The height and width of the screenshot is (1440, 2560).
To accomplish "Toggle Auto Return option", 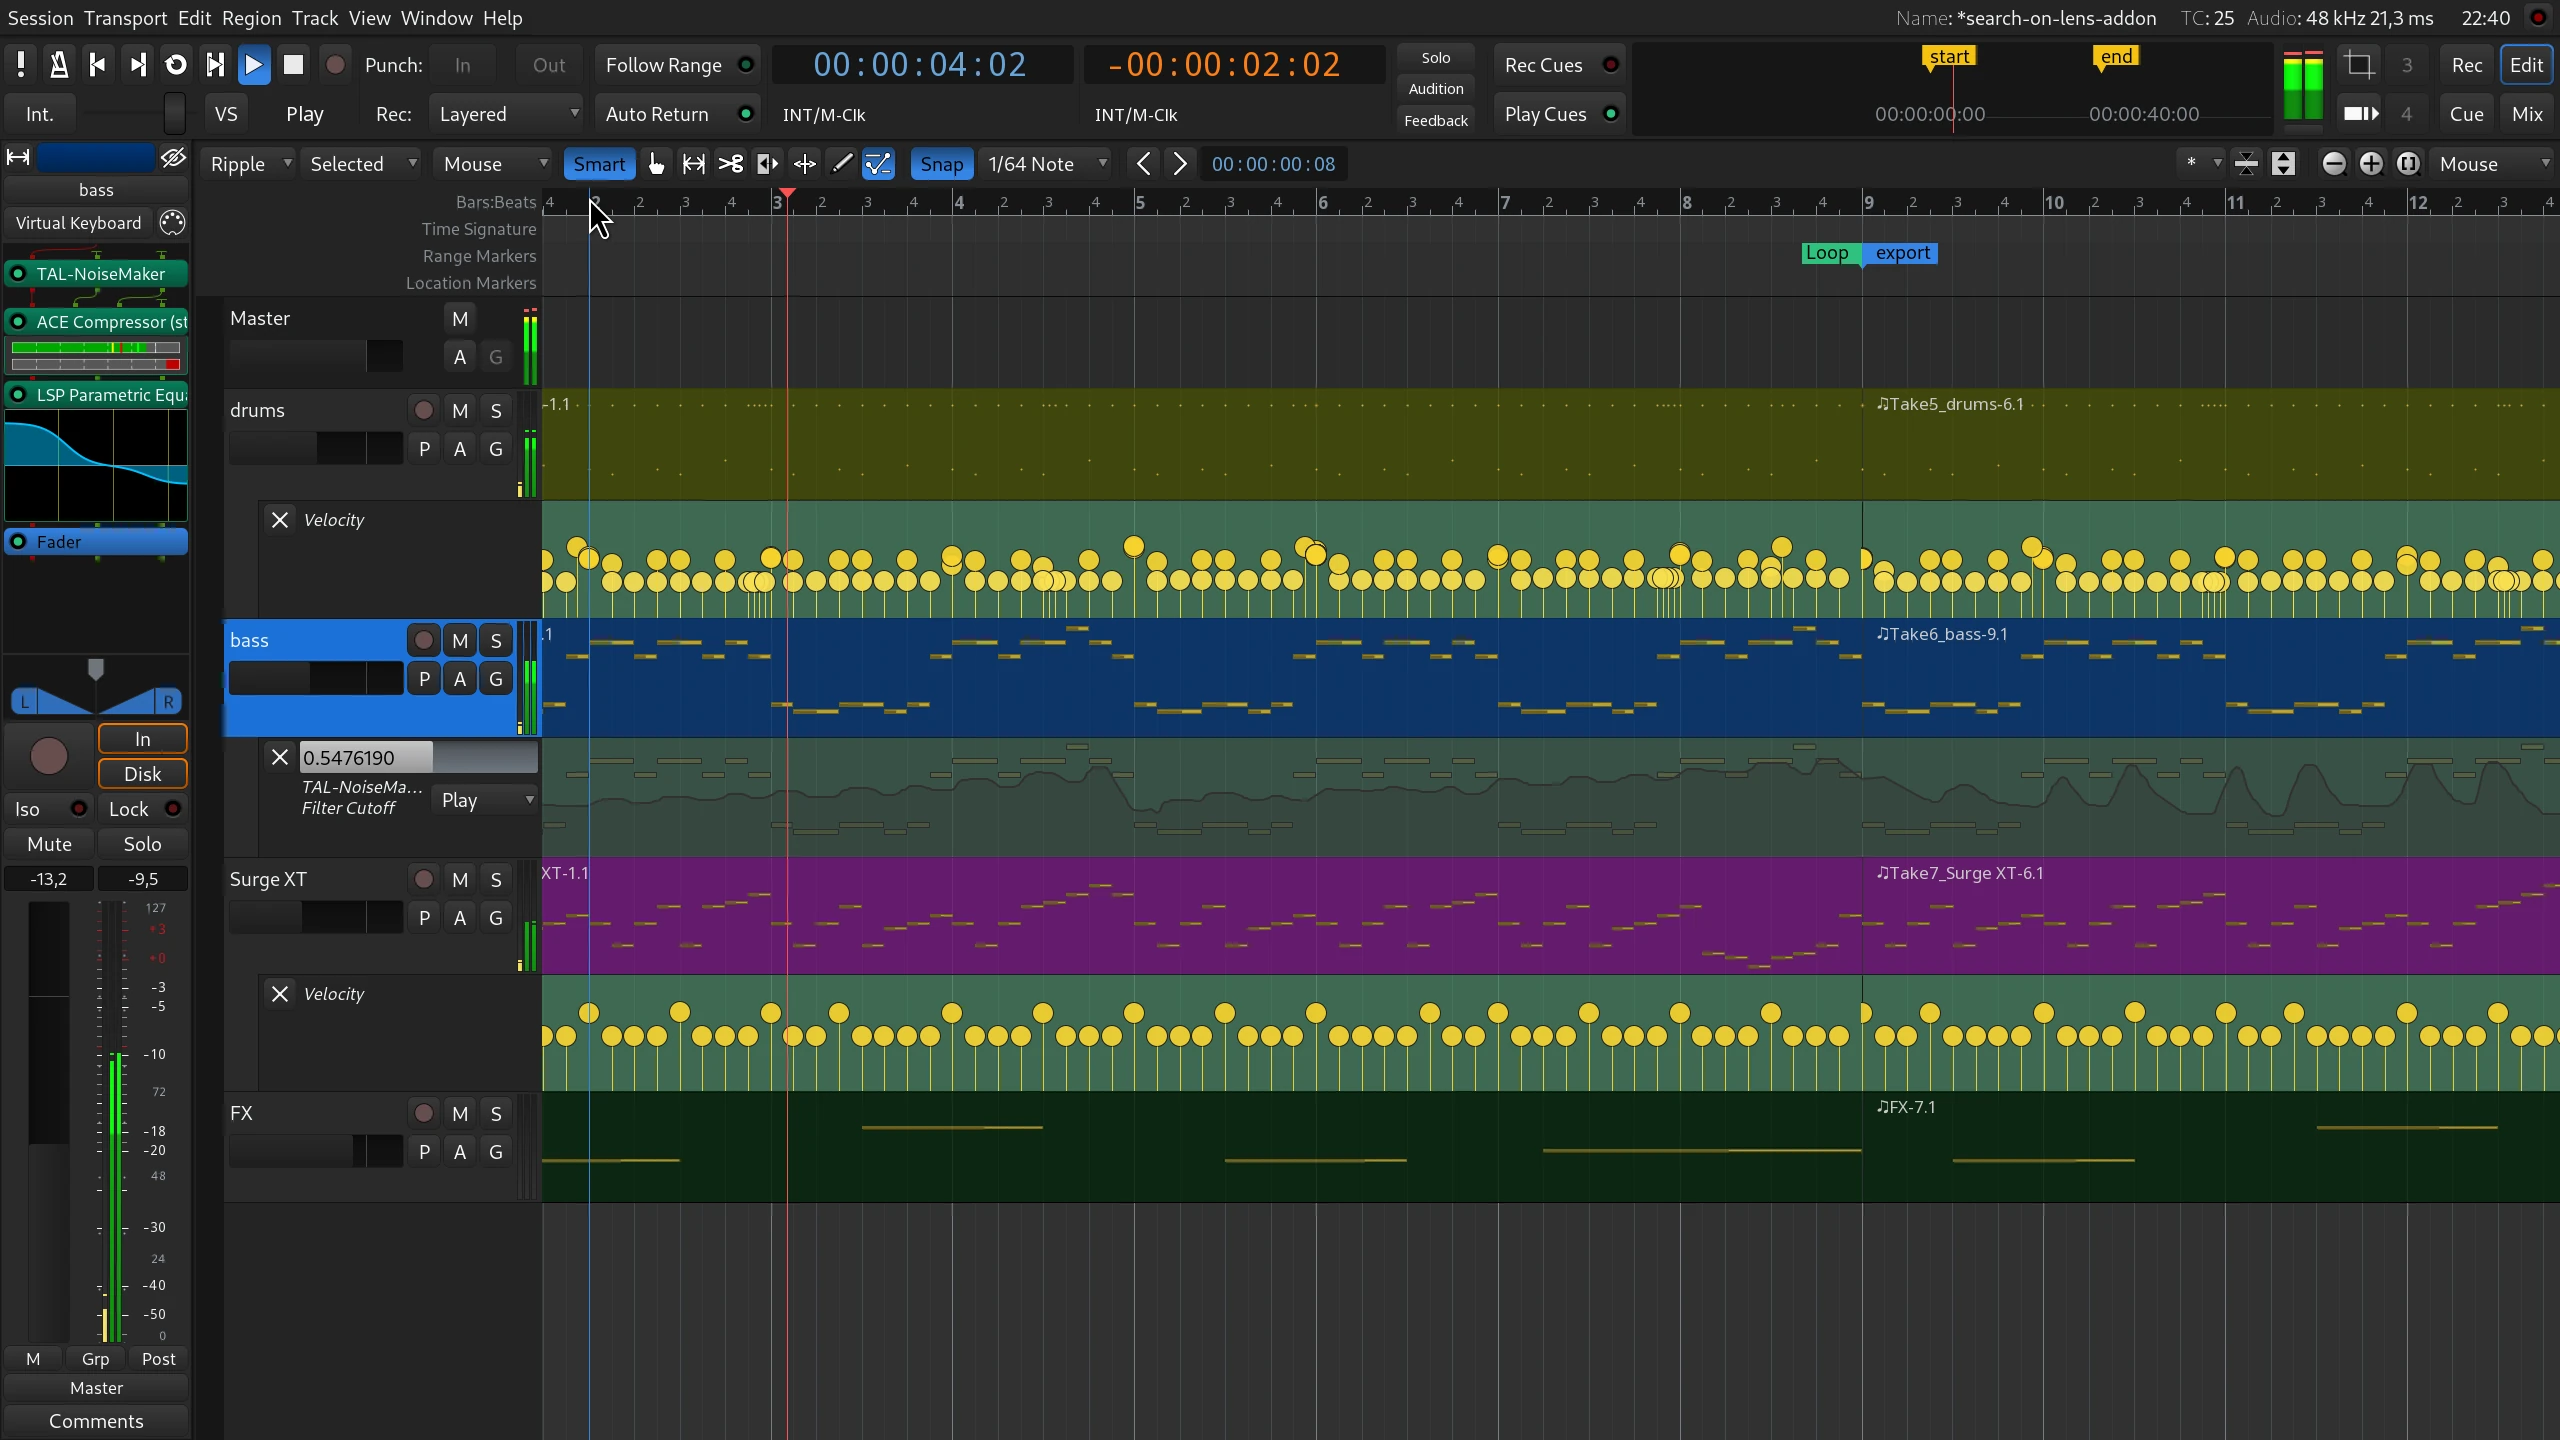I will (x=677, y=114).
